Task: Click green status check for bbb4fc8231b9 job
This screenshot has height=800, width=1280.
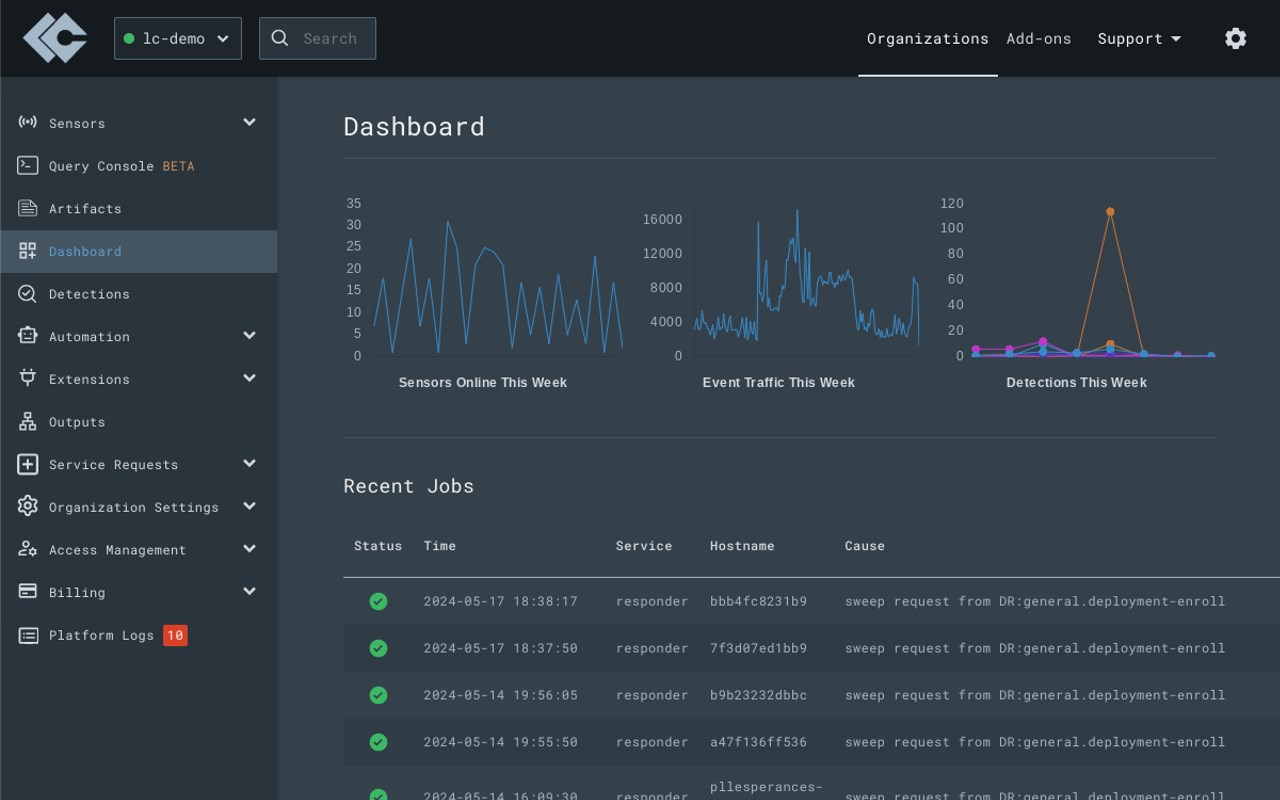Action: [x=378, y=601]
